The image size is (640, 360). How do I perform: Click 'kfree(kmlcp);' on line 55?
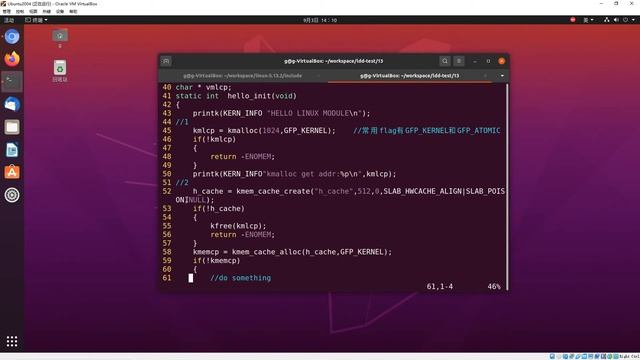click(x=238, y=226)
